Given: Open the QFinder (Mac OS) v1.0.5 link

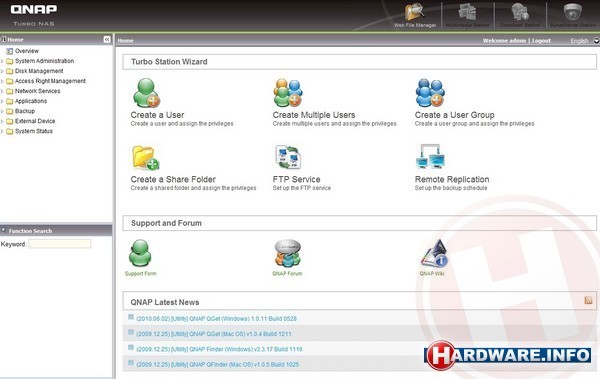Looking at the screenshot, I should tap(217, 364).
